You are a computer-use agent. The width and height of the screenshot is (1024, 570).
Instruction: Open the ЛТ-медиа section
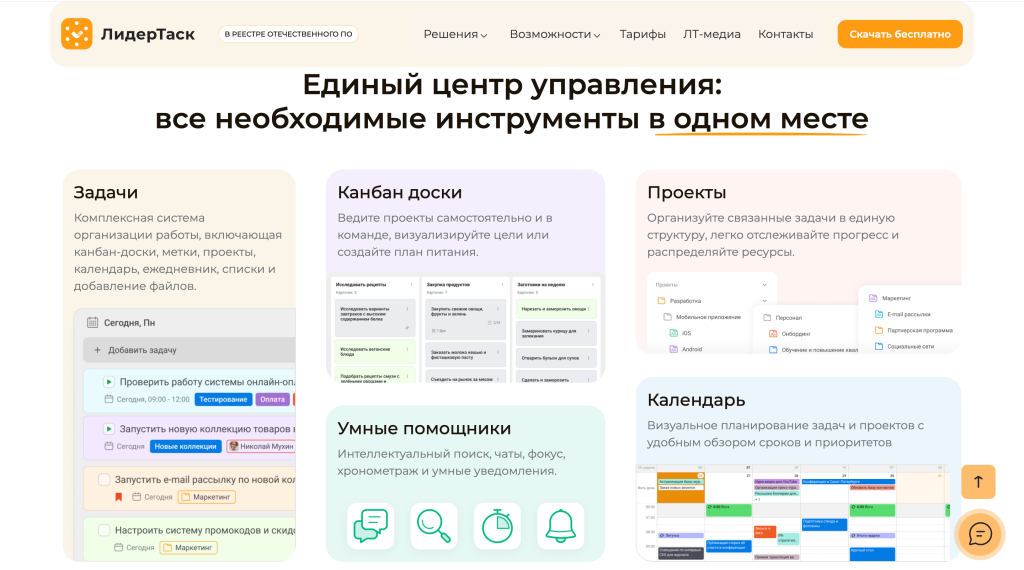(712, 34)
